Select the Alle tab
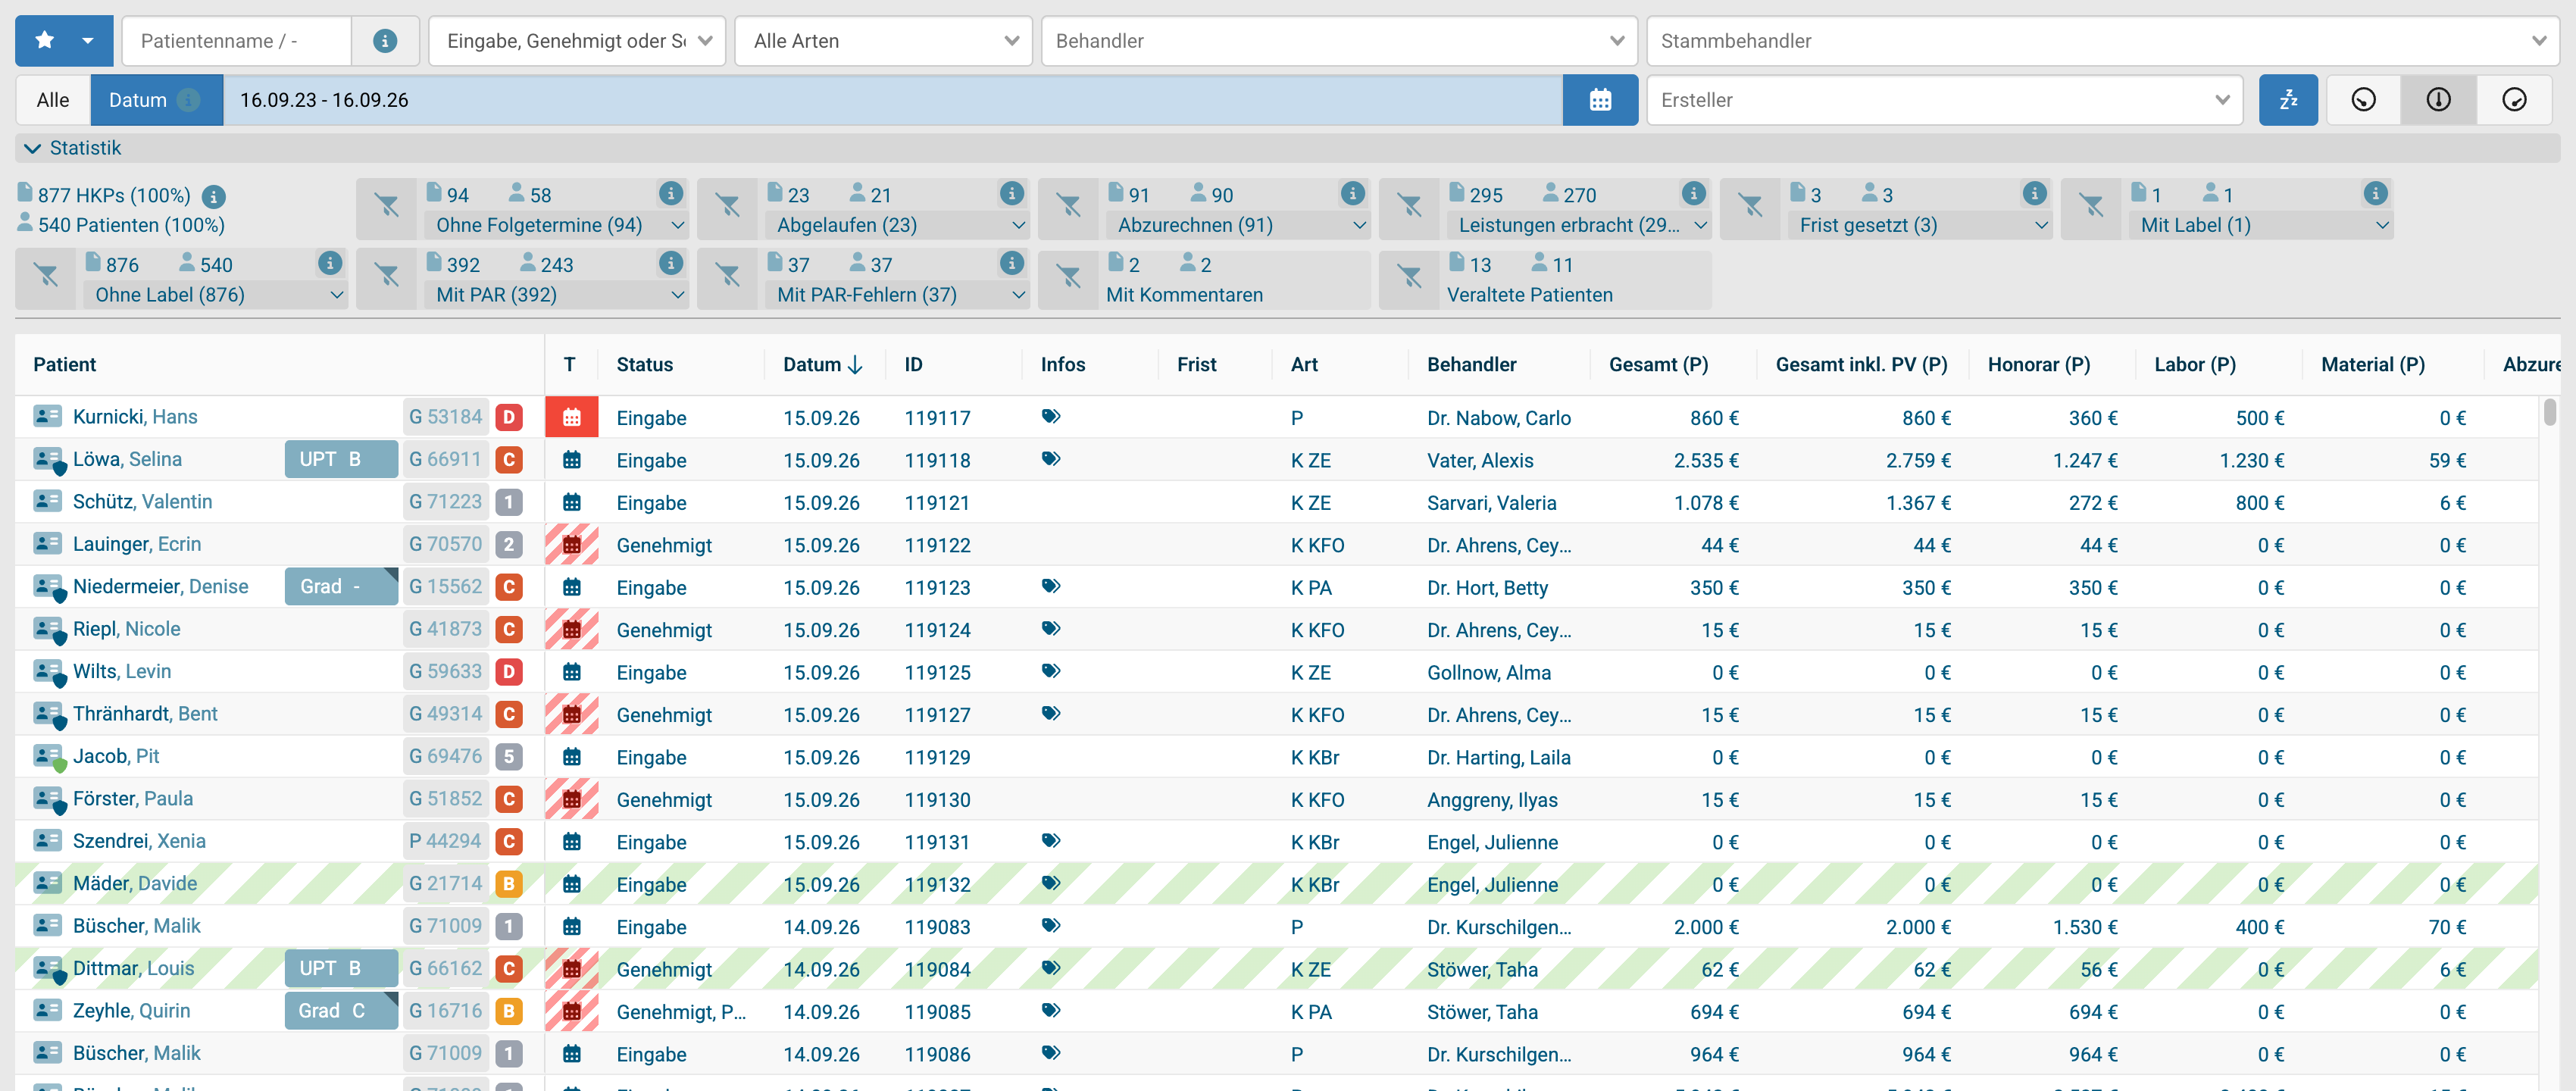2576x1091 pixels. [x=53, y=100]
